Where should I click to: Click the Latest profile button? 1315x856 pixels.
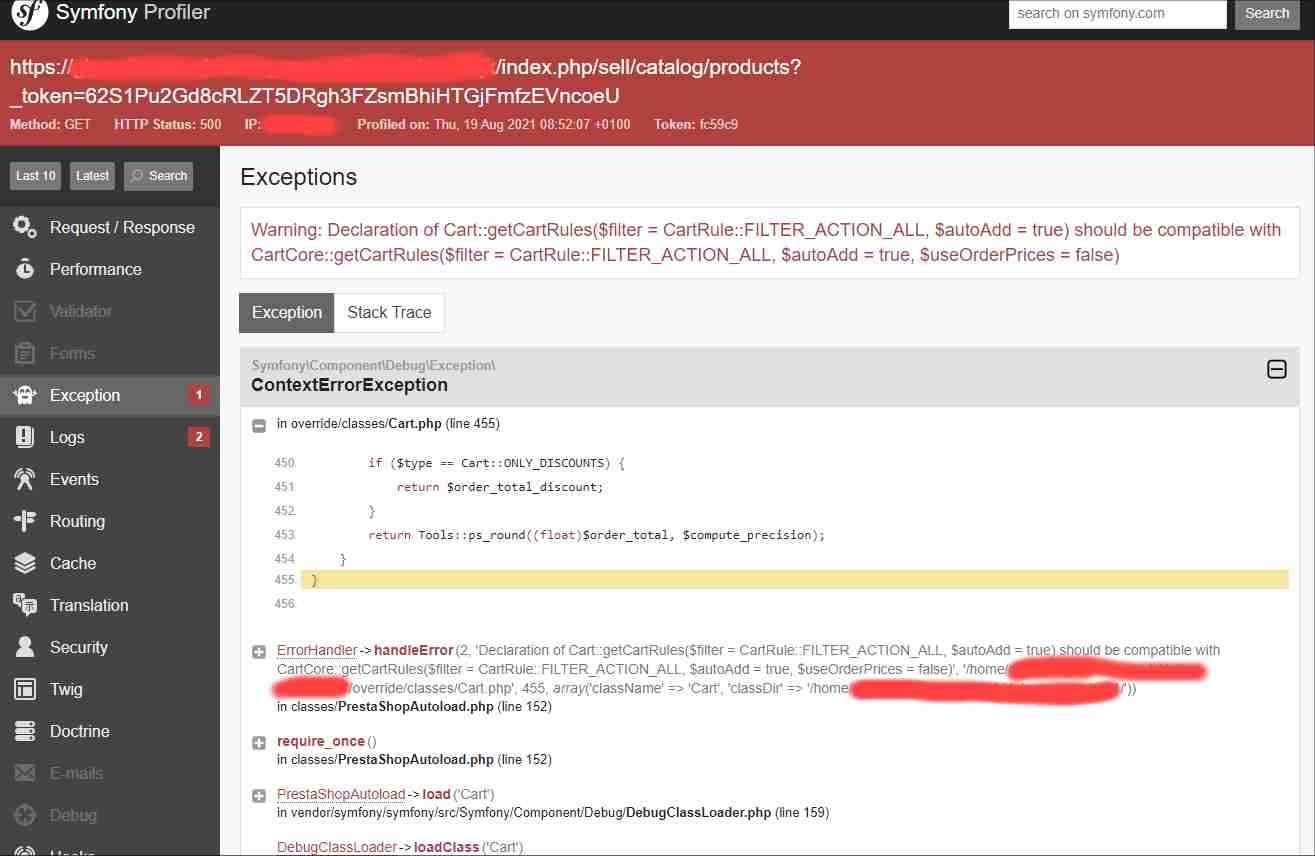click(x=92, y=176)
